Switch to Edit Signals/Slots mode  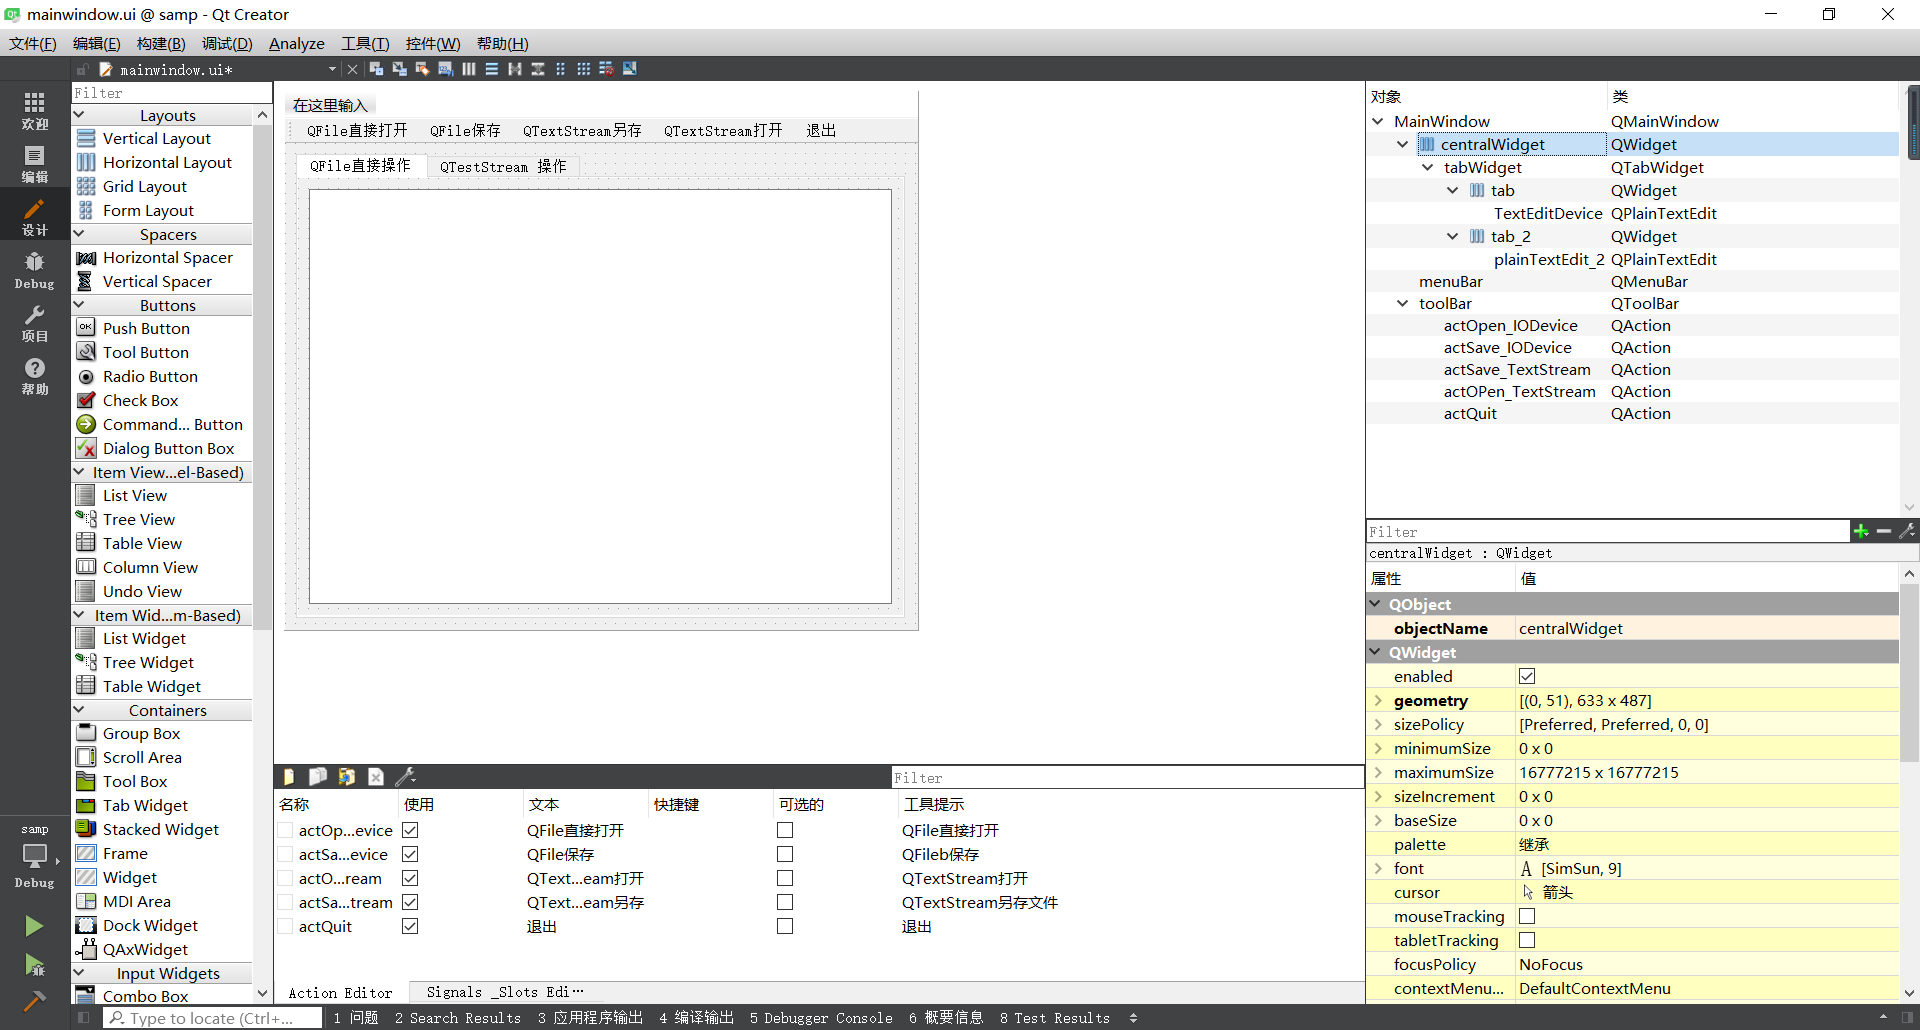point(399,69)
